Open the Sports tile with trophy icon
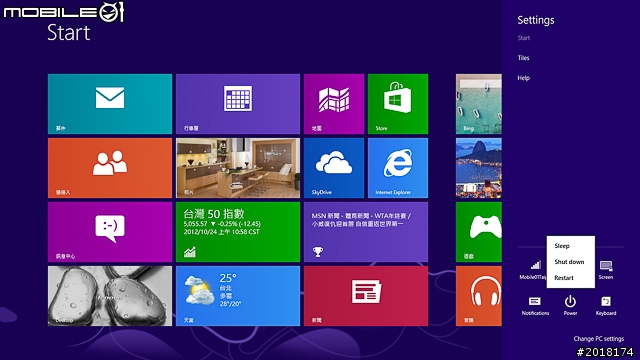The width and height of the screenshot is (640, 360). click(x=366, y=232)
